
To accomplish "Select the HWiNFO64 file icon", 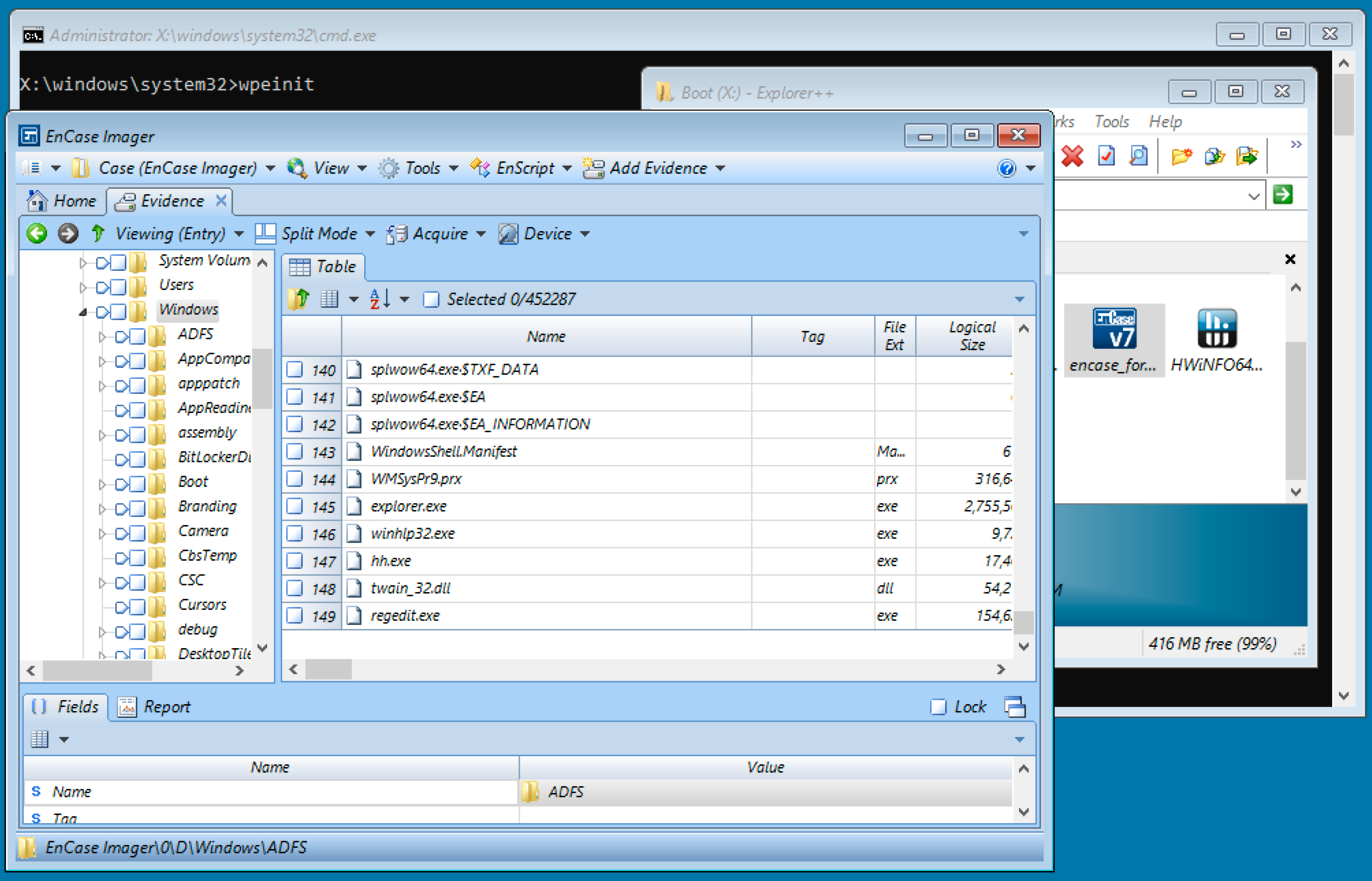I will 1216,340.
